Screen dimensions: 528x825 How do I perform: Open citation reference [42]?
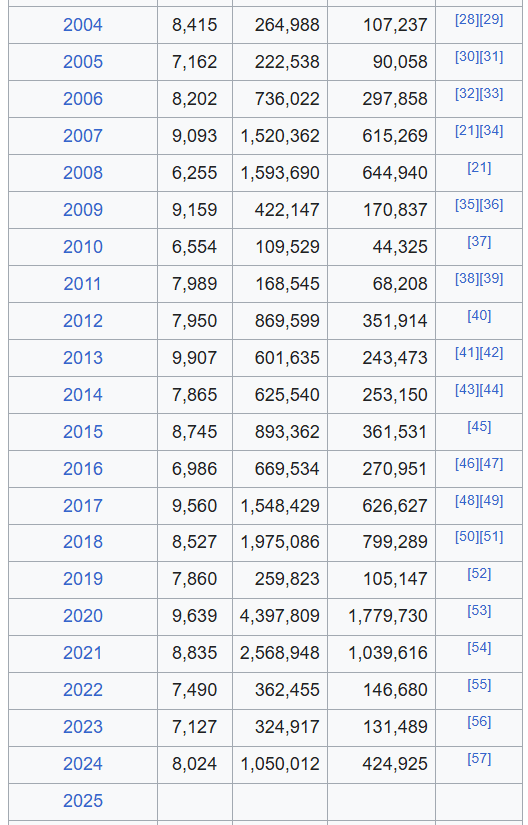click(491, 353)
